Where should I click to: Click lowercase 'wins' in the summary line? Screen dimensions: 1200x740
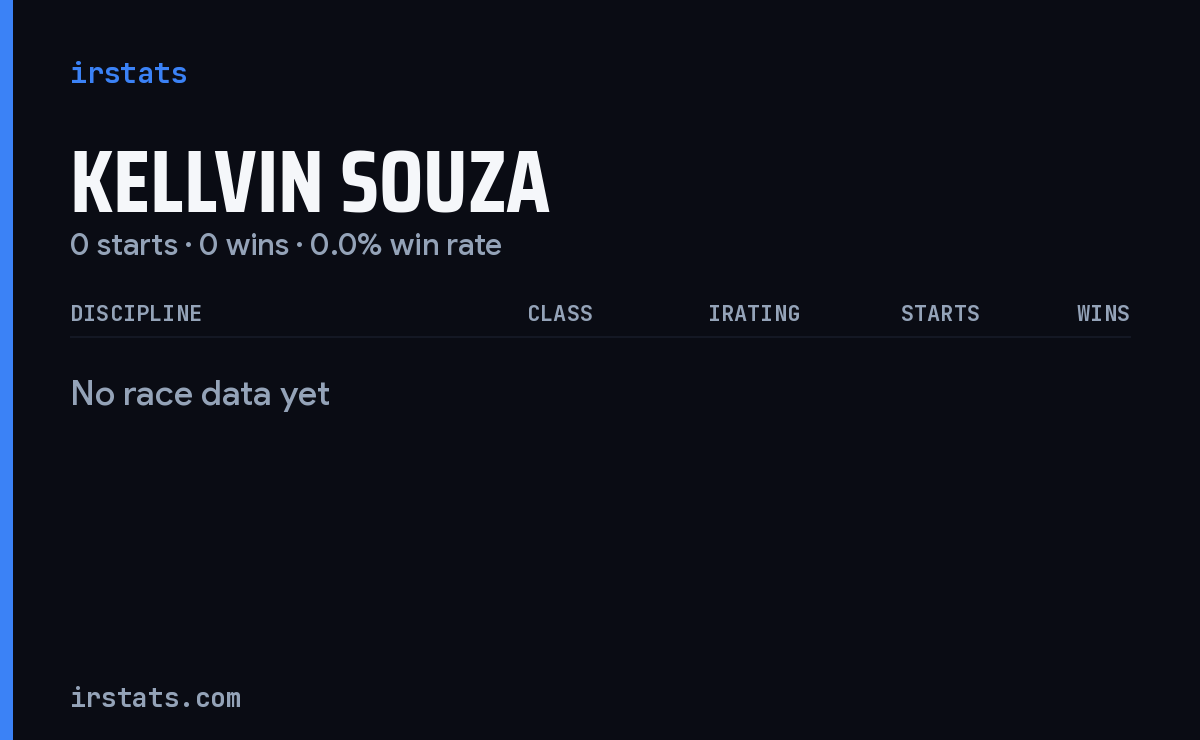pyautogui.click(x=257, y=245)
